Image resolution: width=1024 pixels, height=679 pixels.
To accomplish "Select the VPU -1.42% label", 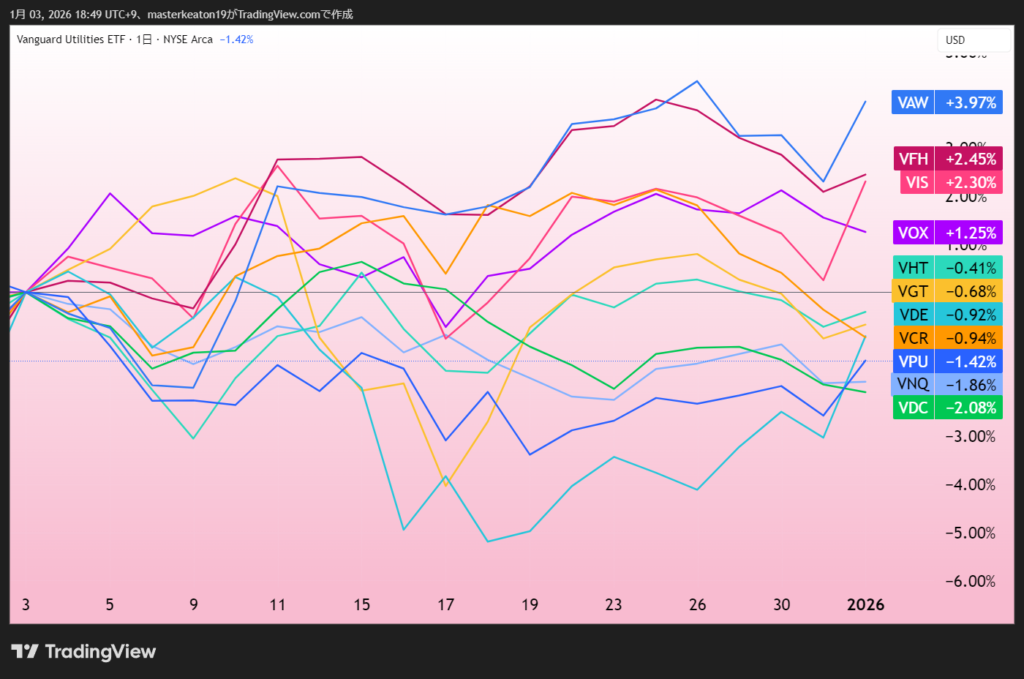I will point(947,361).
